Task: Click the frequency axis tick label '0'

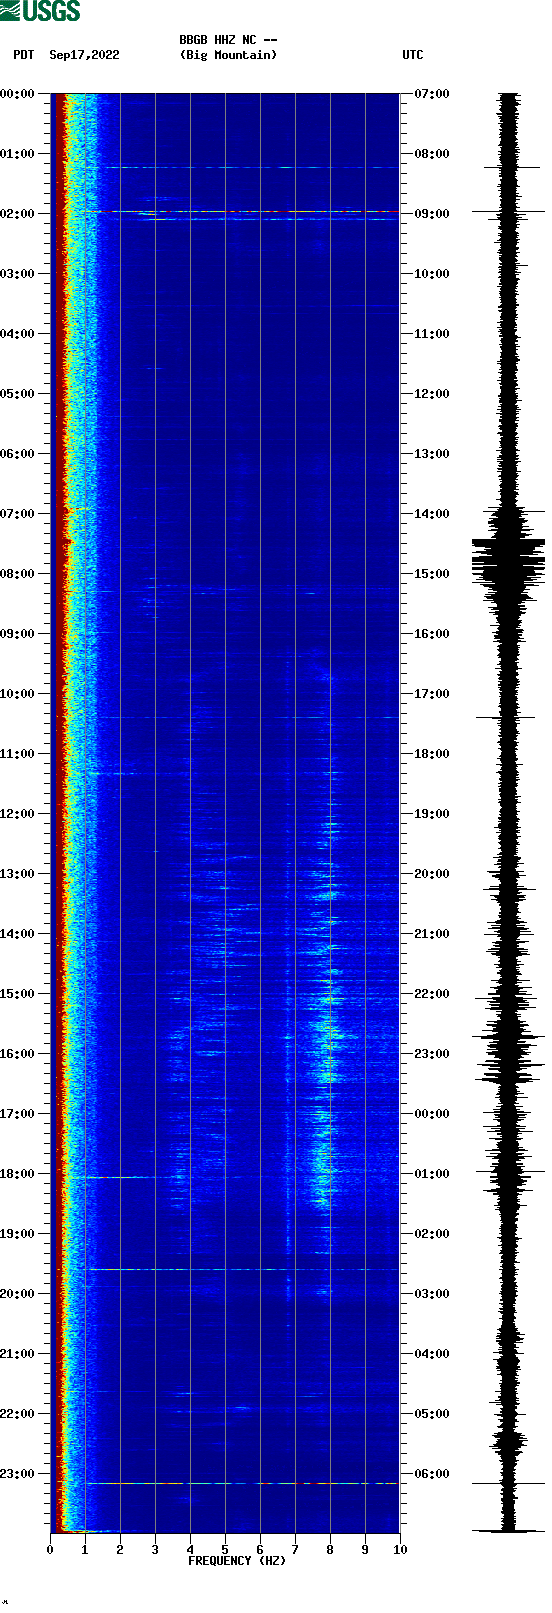Action: (x=50, y=1550)
